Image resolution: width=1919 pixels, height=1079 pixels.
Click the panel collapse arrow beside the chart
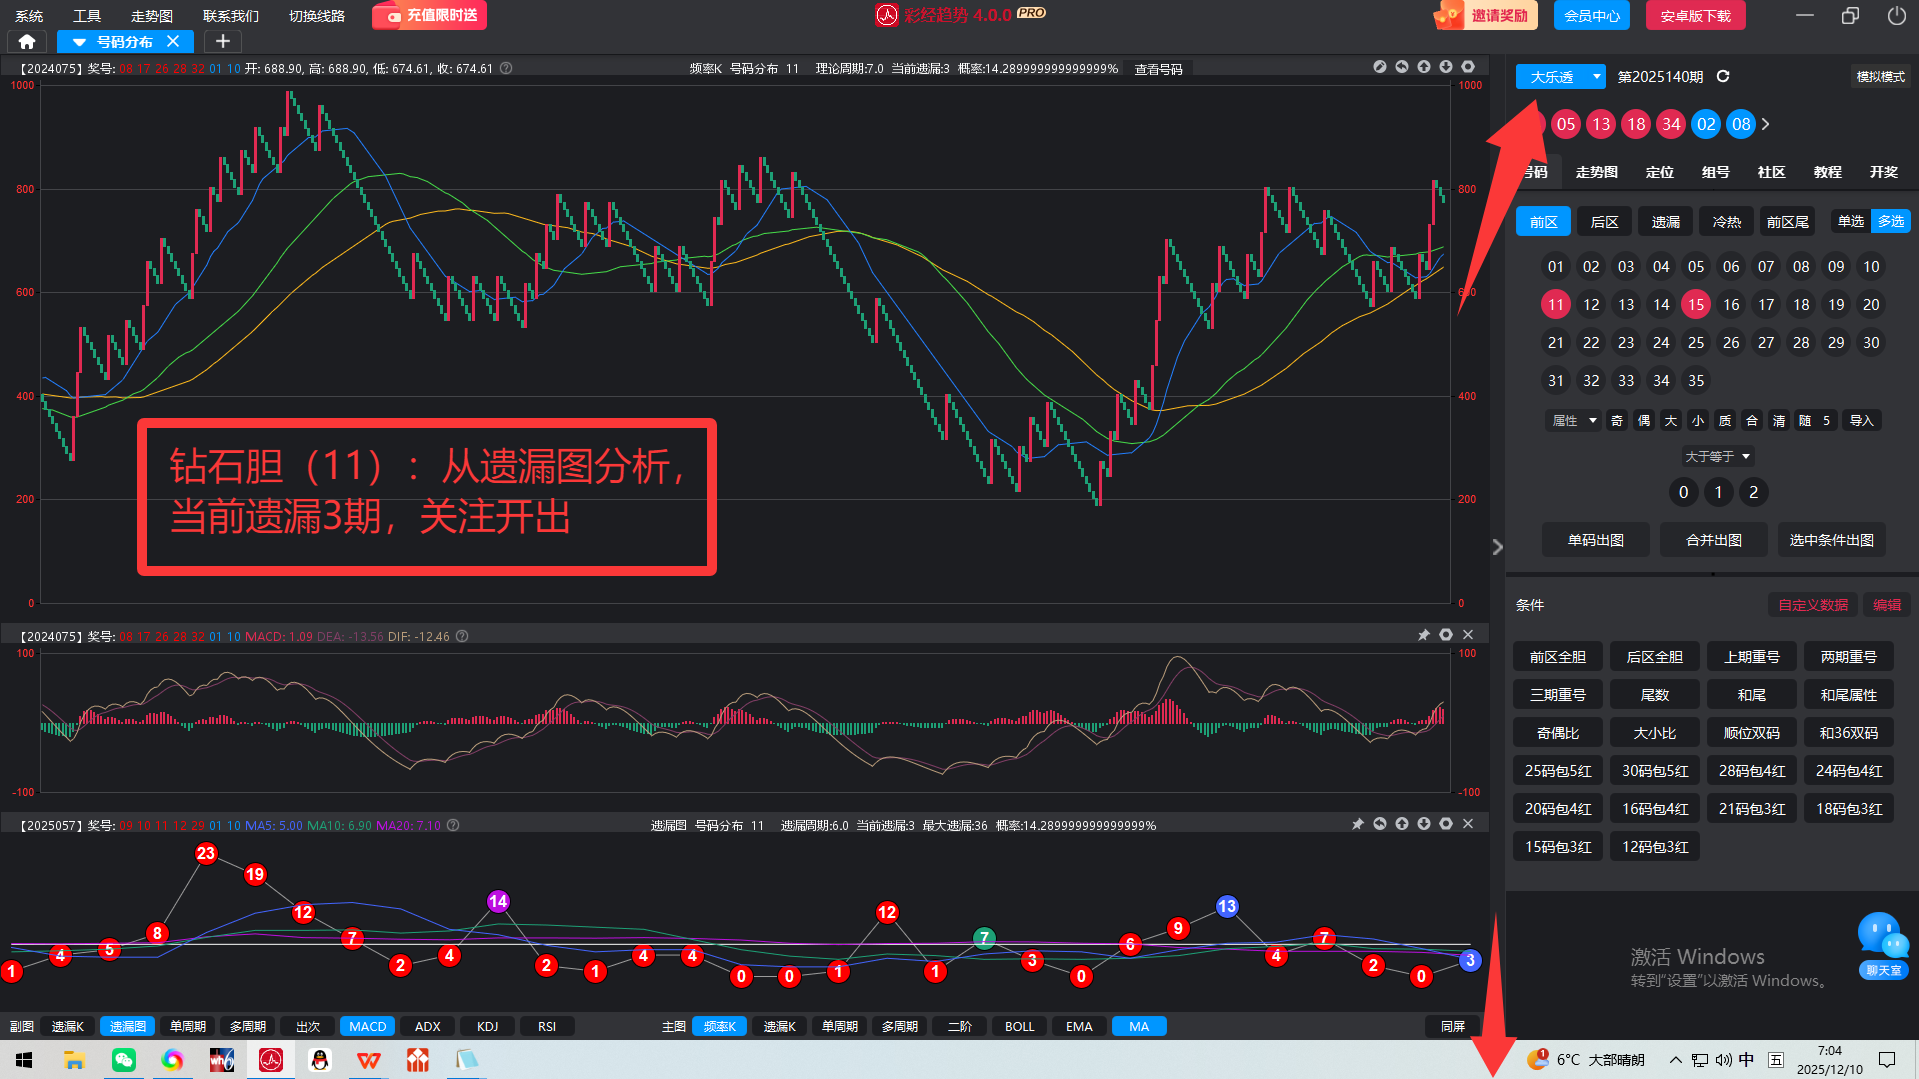[x=1497, y=547]
